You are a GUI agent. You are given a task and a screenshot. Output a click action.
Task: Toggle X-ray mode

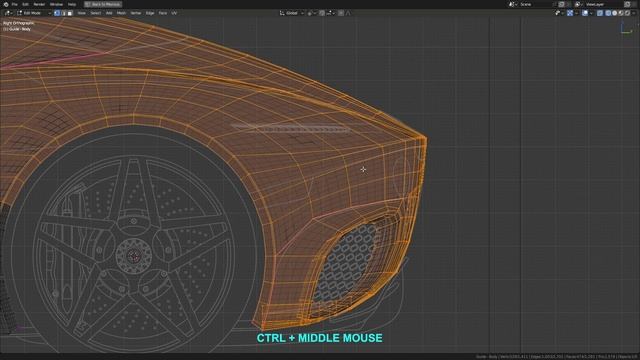click(x=600, y=13)
